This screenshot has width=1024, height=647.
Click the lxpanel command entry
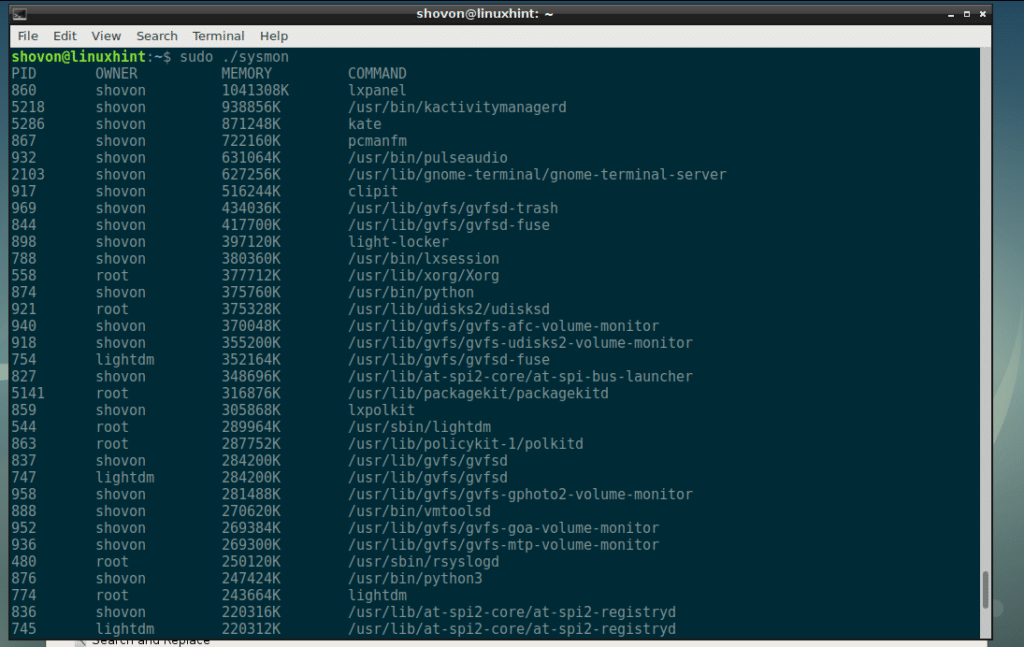point(377,91)
